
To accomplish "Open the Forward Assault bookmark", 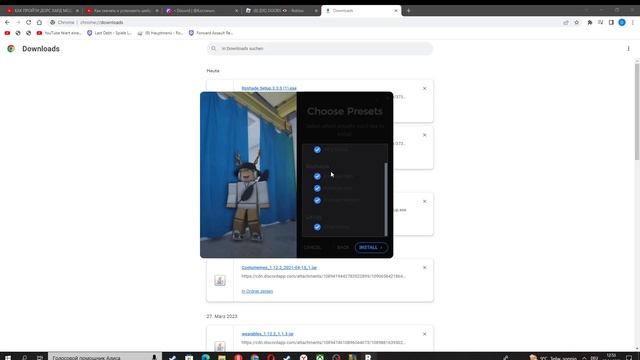I will tap(211, 33).
